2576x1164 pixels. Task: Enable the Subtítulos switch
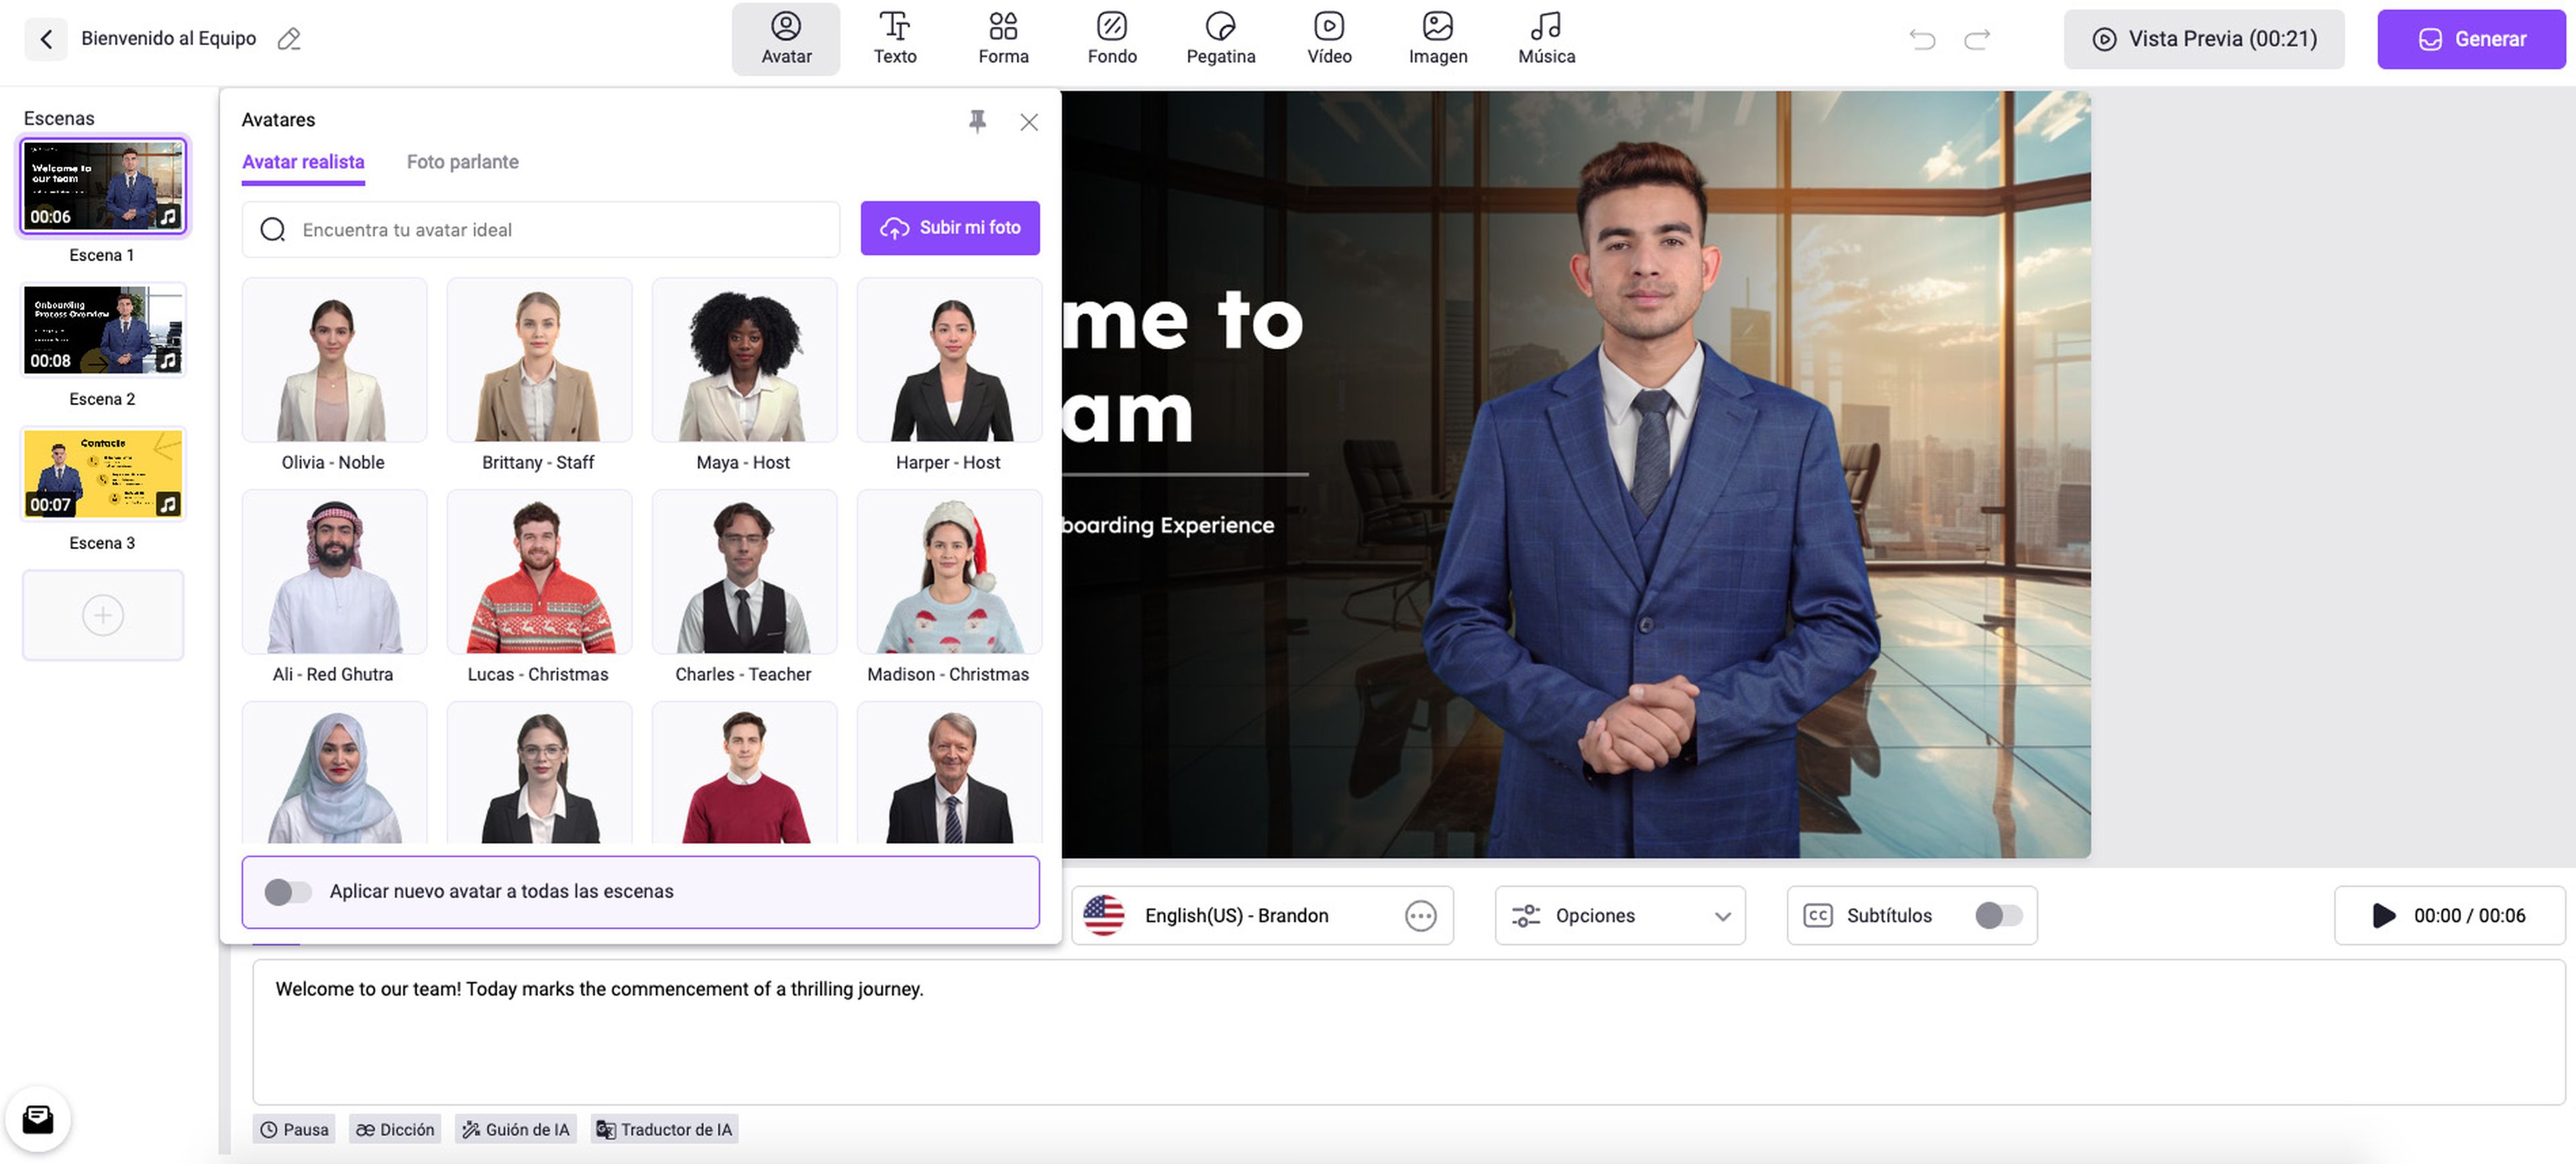1999,916
